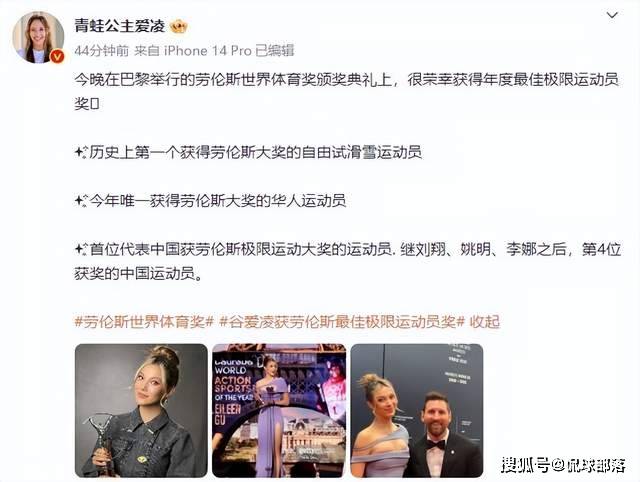Click the 来自 iPhone 14 Pro source
The height and width of the screenshot is (482, 640).
pos(193,51)
